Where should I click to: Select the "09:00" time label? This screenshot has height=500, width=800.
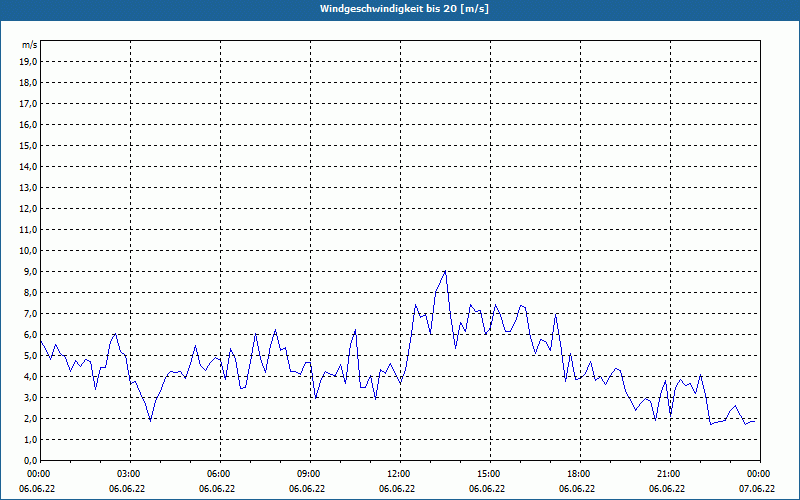[x=310, y=474]
